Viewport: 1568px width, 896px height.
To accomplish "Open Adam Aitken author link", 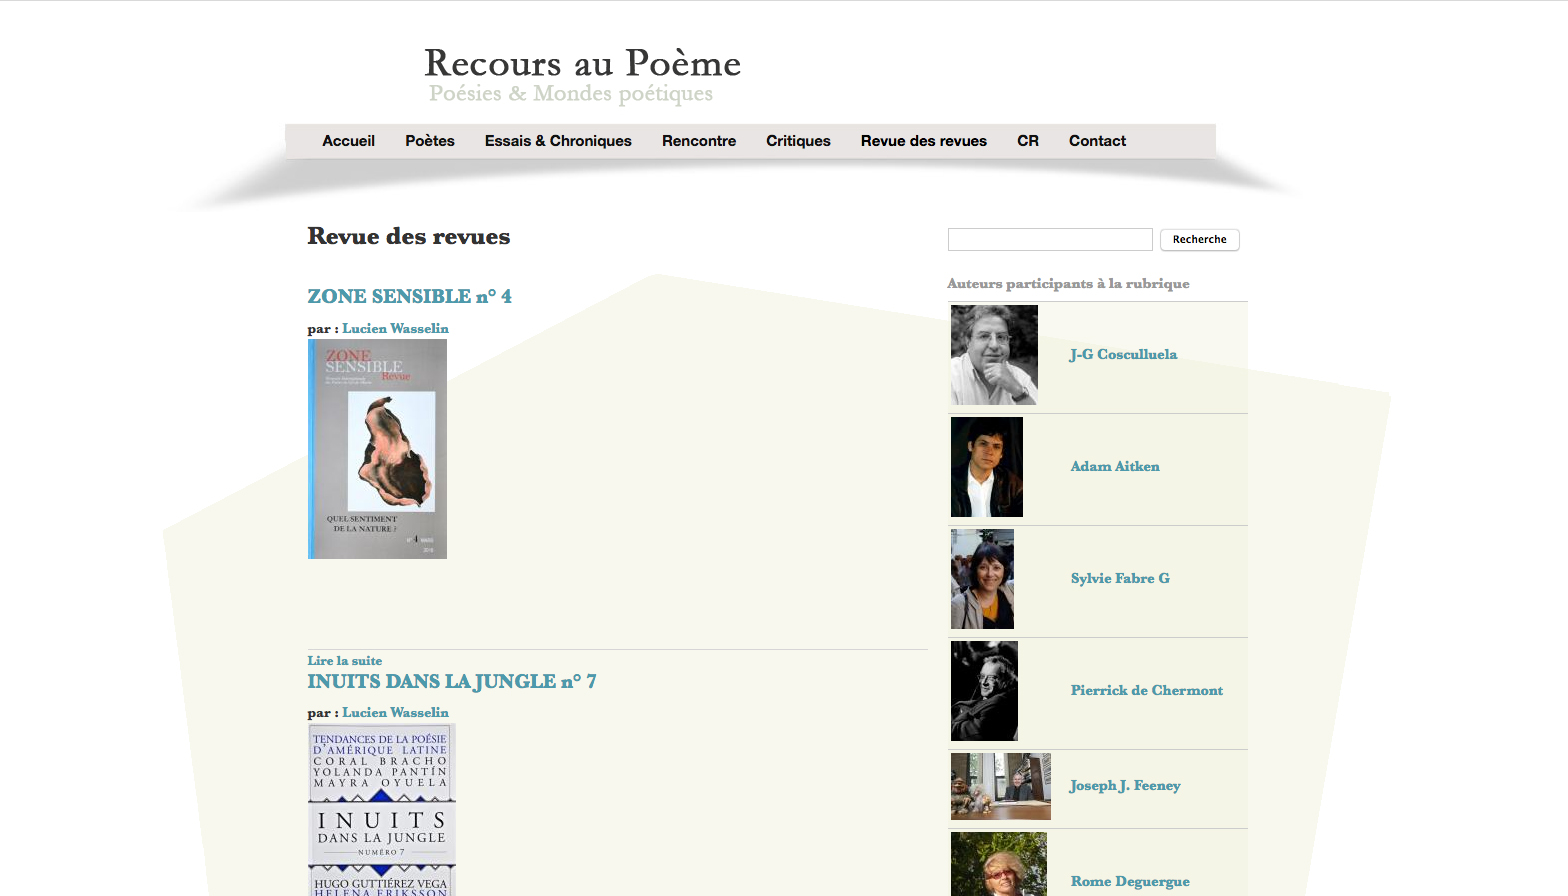I will [x=1115, y=467].
